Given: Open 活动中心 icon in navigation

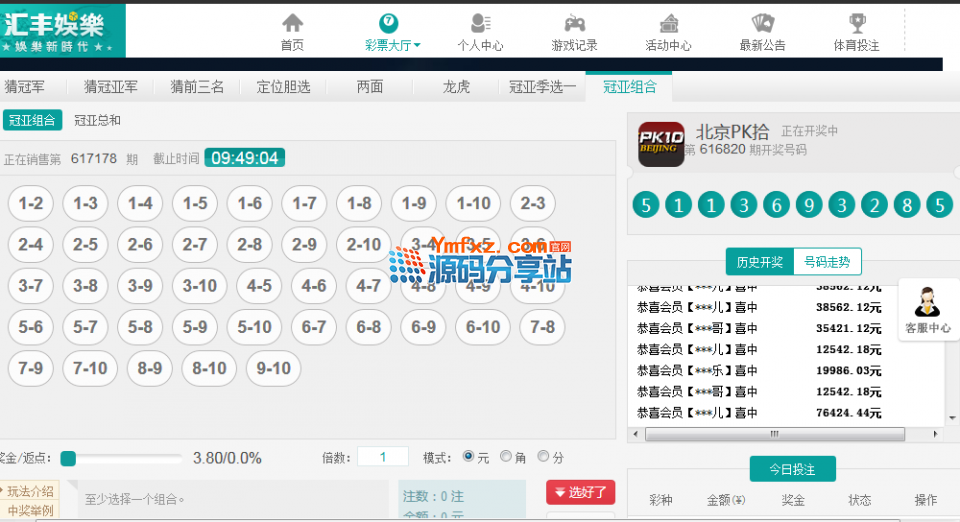Looking at the screenshot, I should pos(668,23).
